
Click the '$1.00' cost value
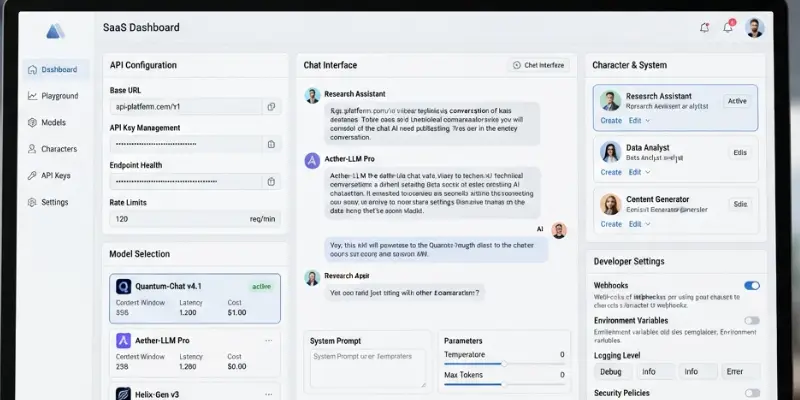pos(237,312)
